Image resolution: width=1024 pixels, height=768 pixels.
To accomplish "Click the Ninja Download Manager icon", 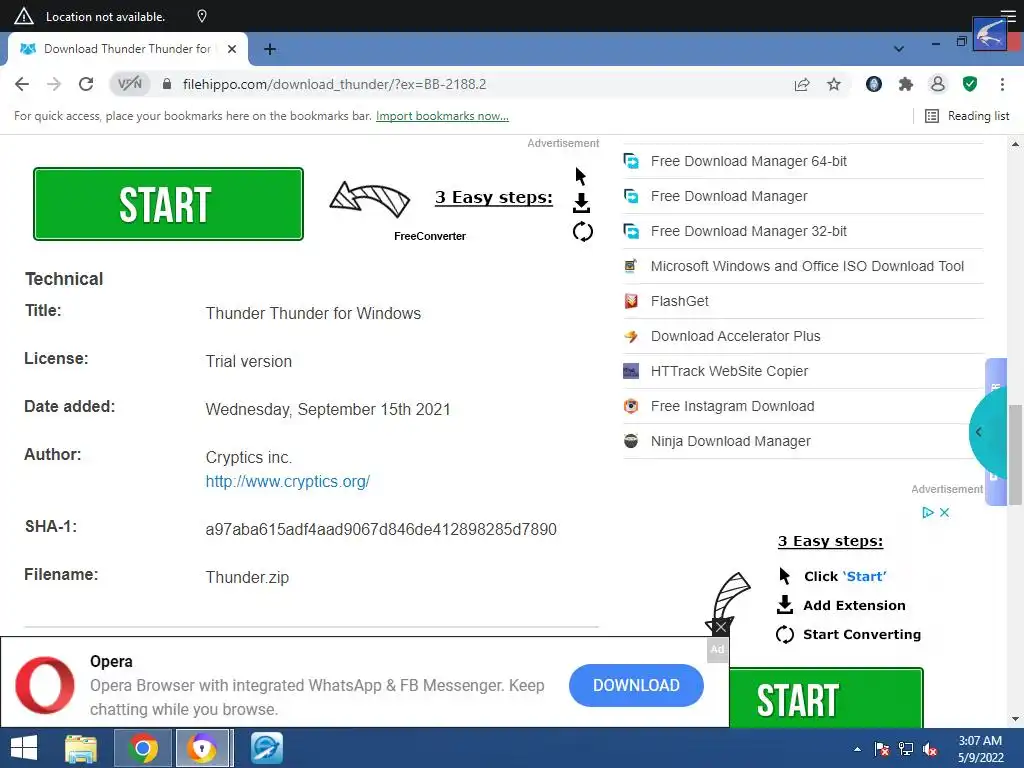I will pos(631,441).
